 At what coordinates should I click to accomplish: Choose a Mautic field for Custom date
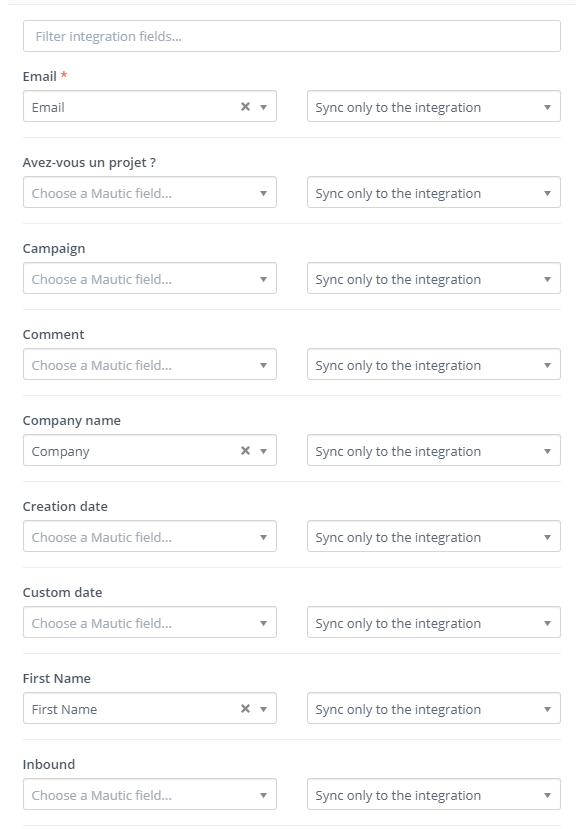coord(150,623)
